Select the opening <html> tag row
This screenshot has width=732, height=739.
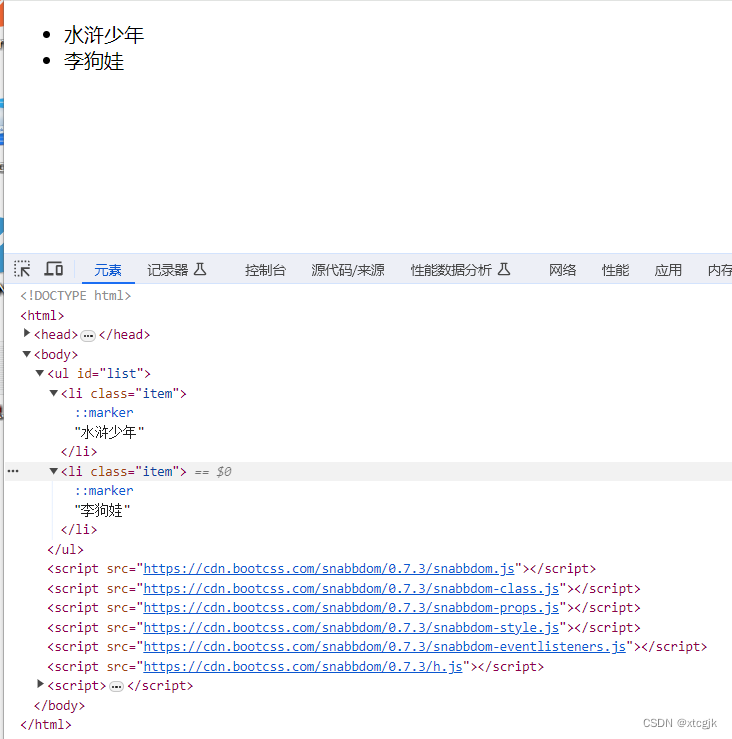(42, 315)
